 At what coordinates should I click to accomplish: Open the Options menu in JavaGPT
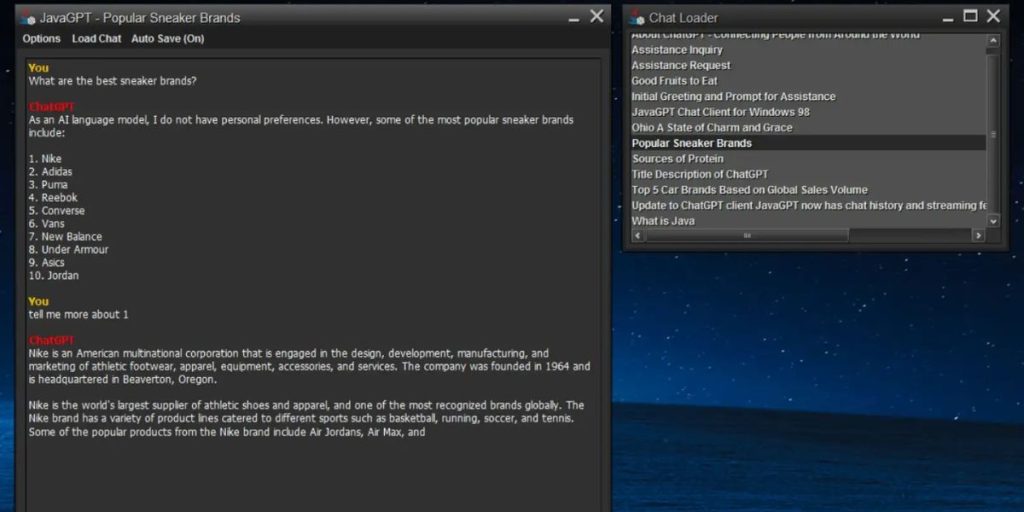41,39
